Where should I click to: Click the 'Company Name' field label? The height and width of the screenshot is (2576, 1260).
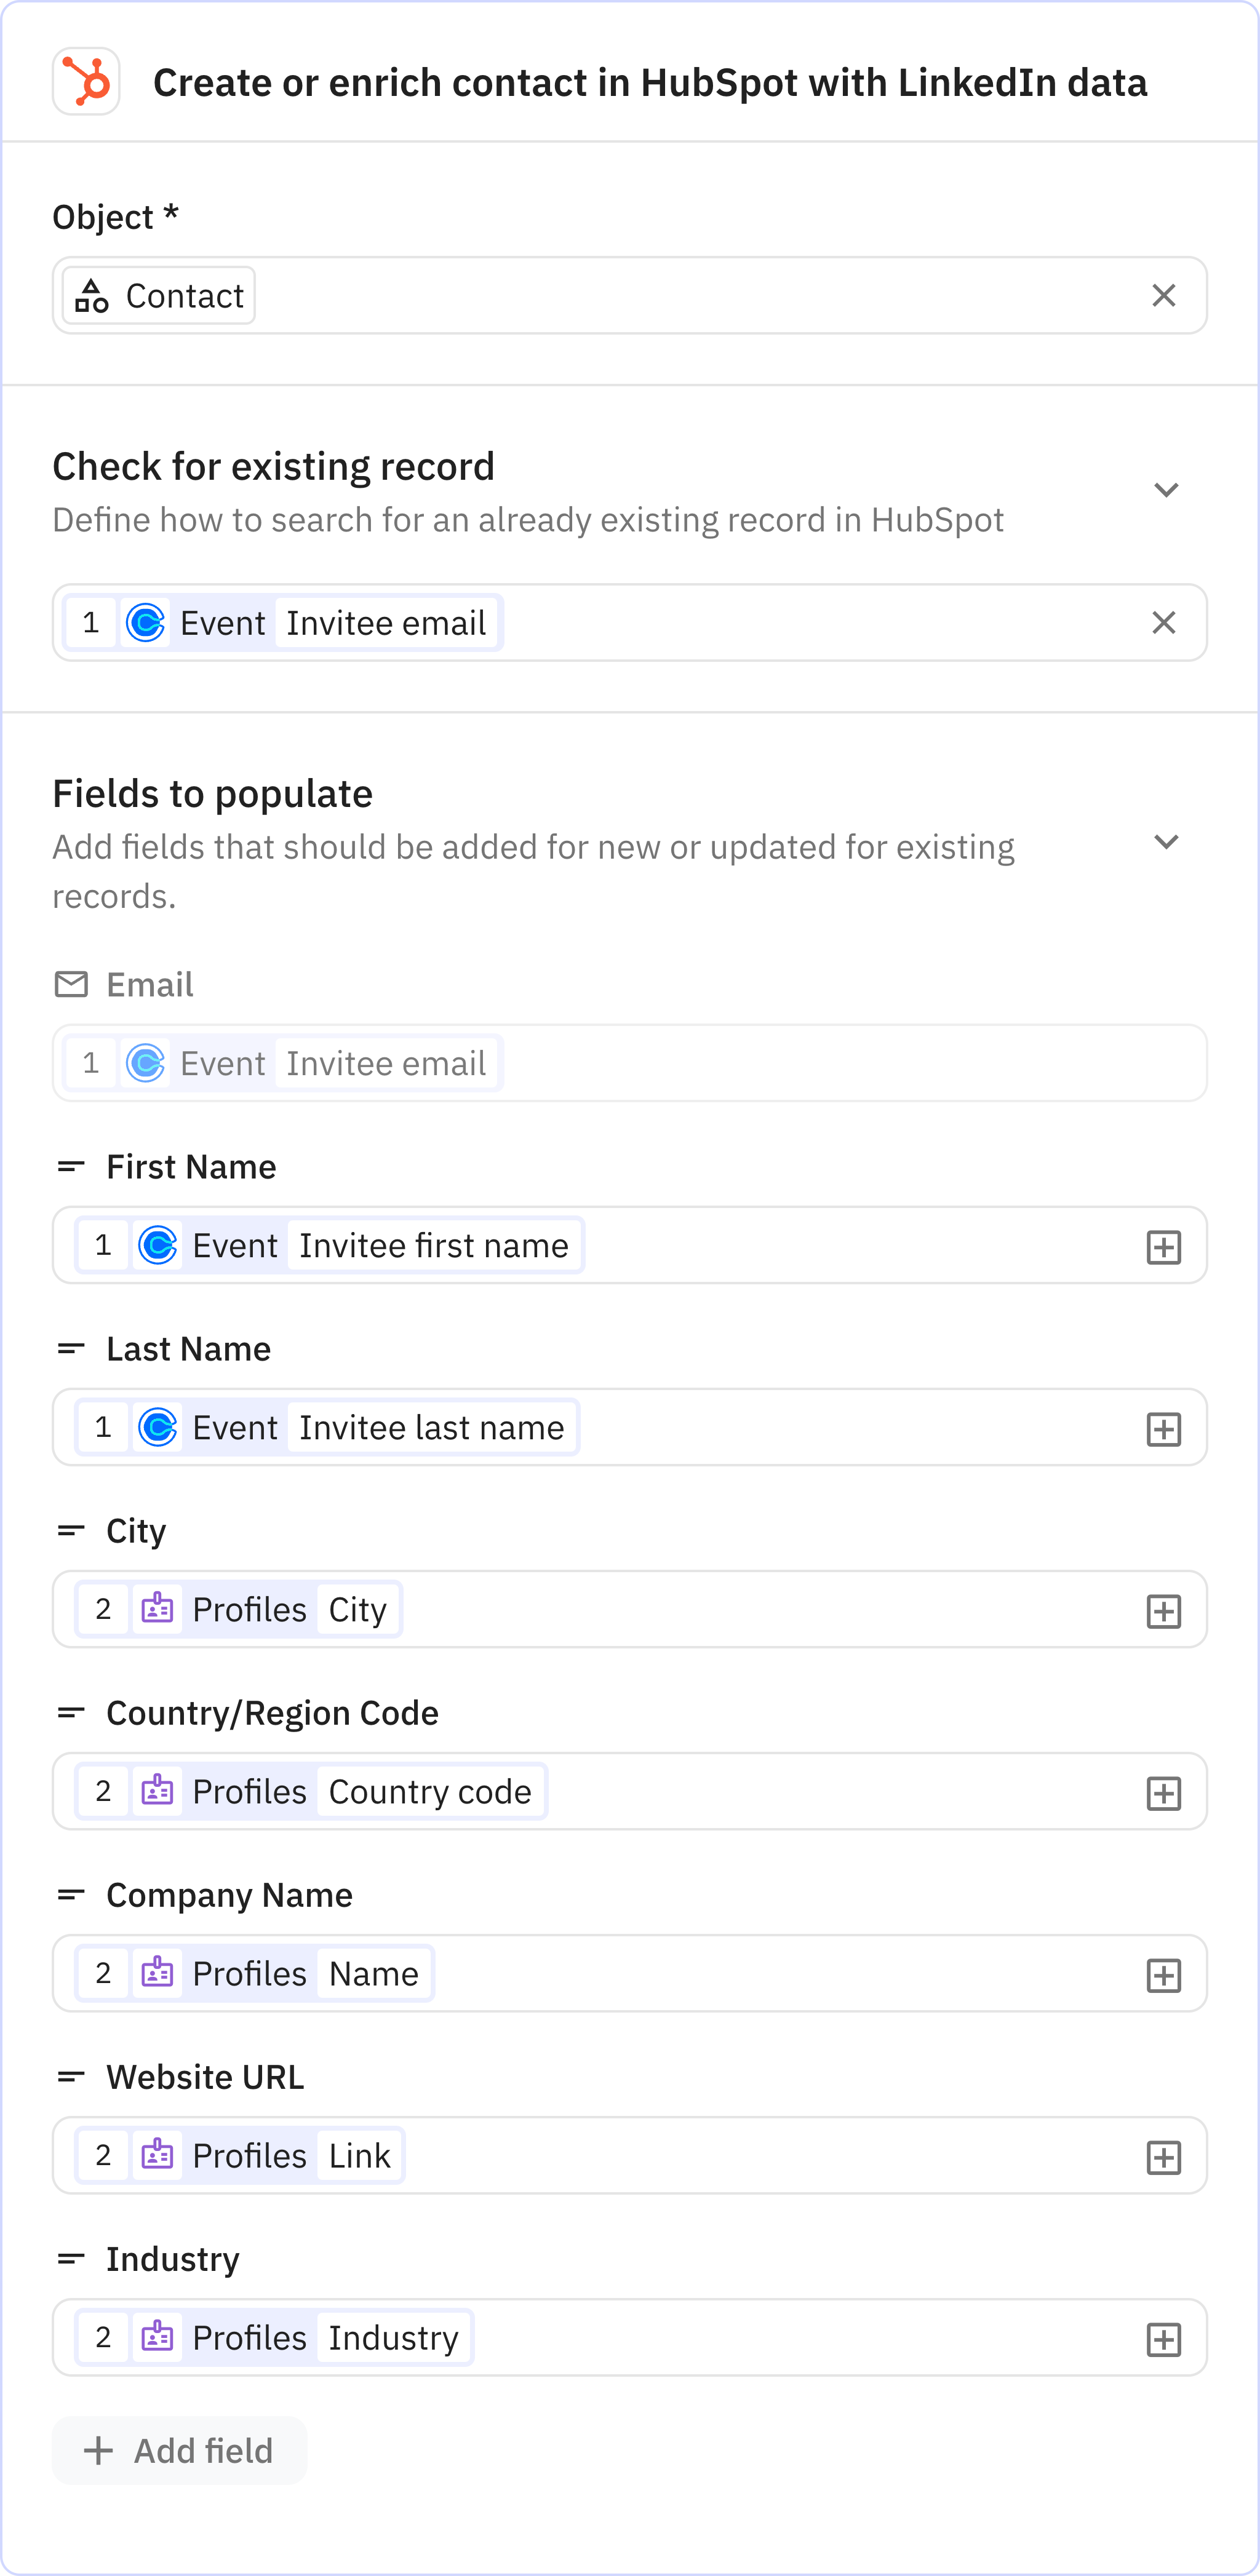pyautogui.click(x=230, y=1895)
